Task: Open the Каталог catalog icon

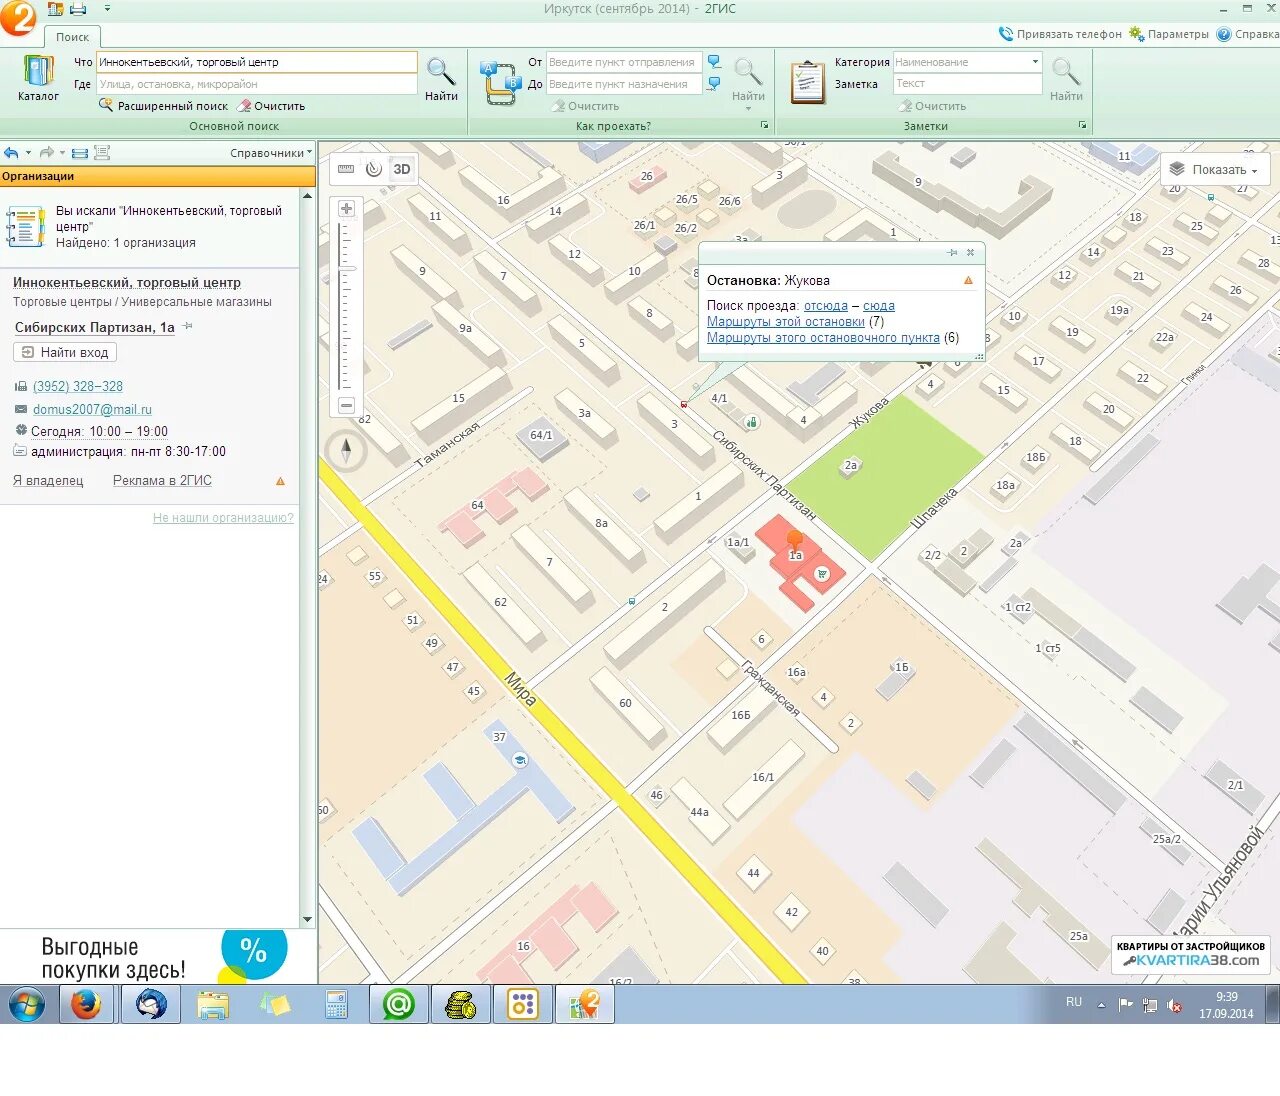Action: (x=38, y=78)
